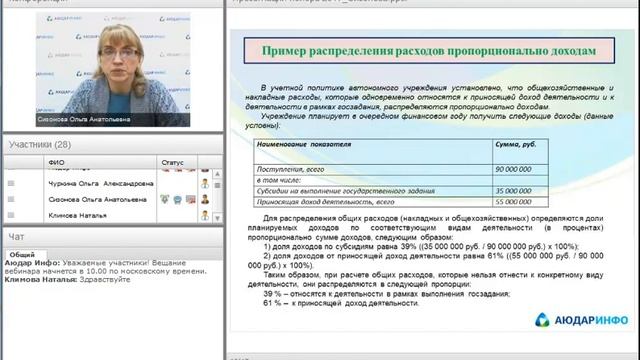Click the row Приносящая доход деятельность, всего

400,202
